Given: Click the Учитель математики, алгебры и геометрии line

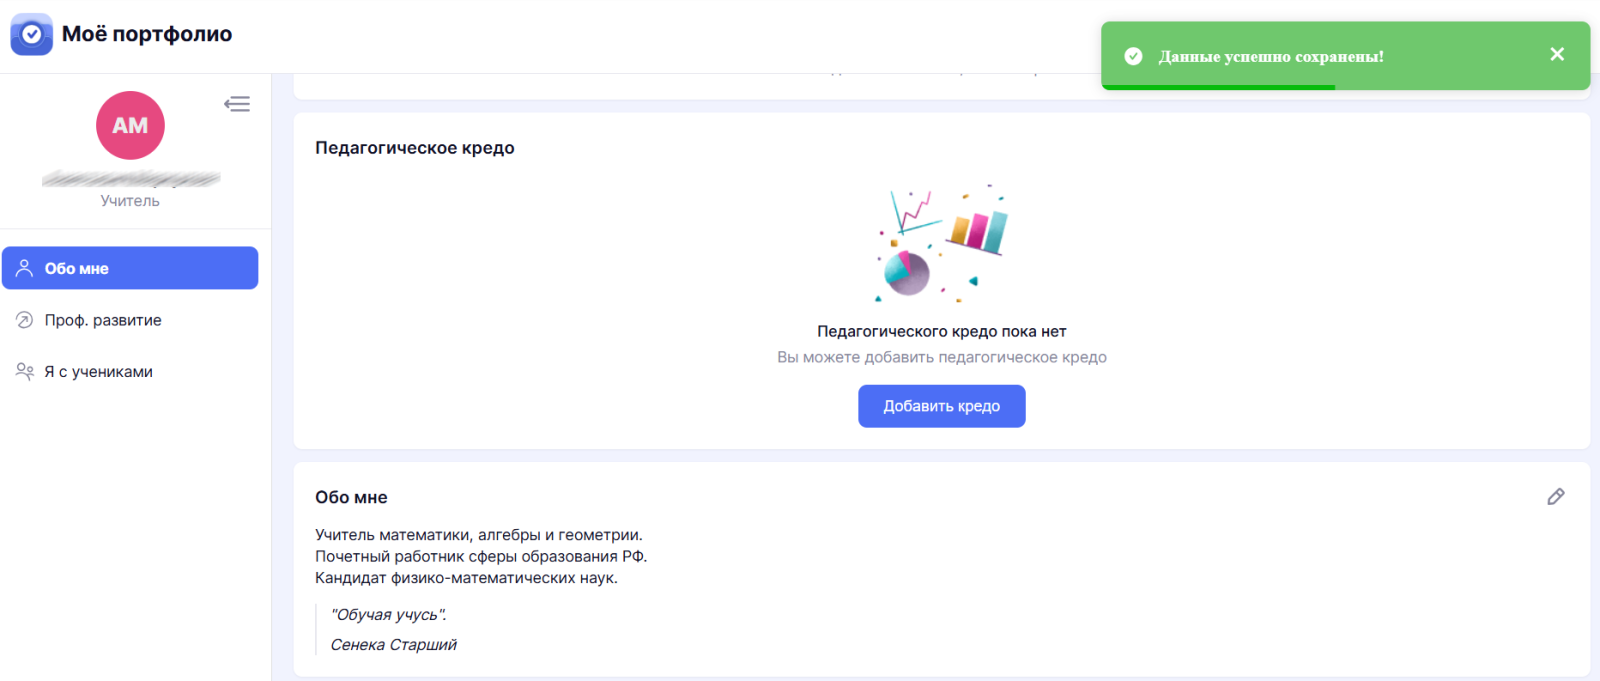Looking at the screenshot, I should (x=479, y=535).
